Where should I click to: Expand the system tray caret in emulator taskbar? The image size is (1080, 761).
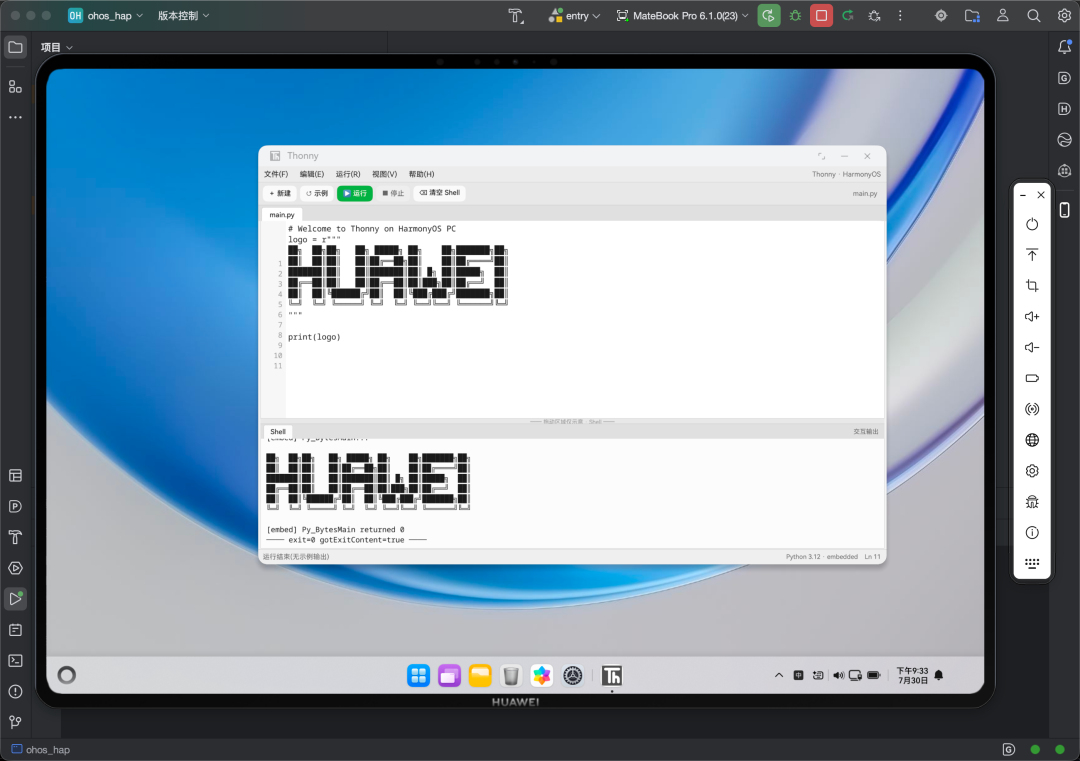pos(779,676)
